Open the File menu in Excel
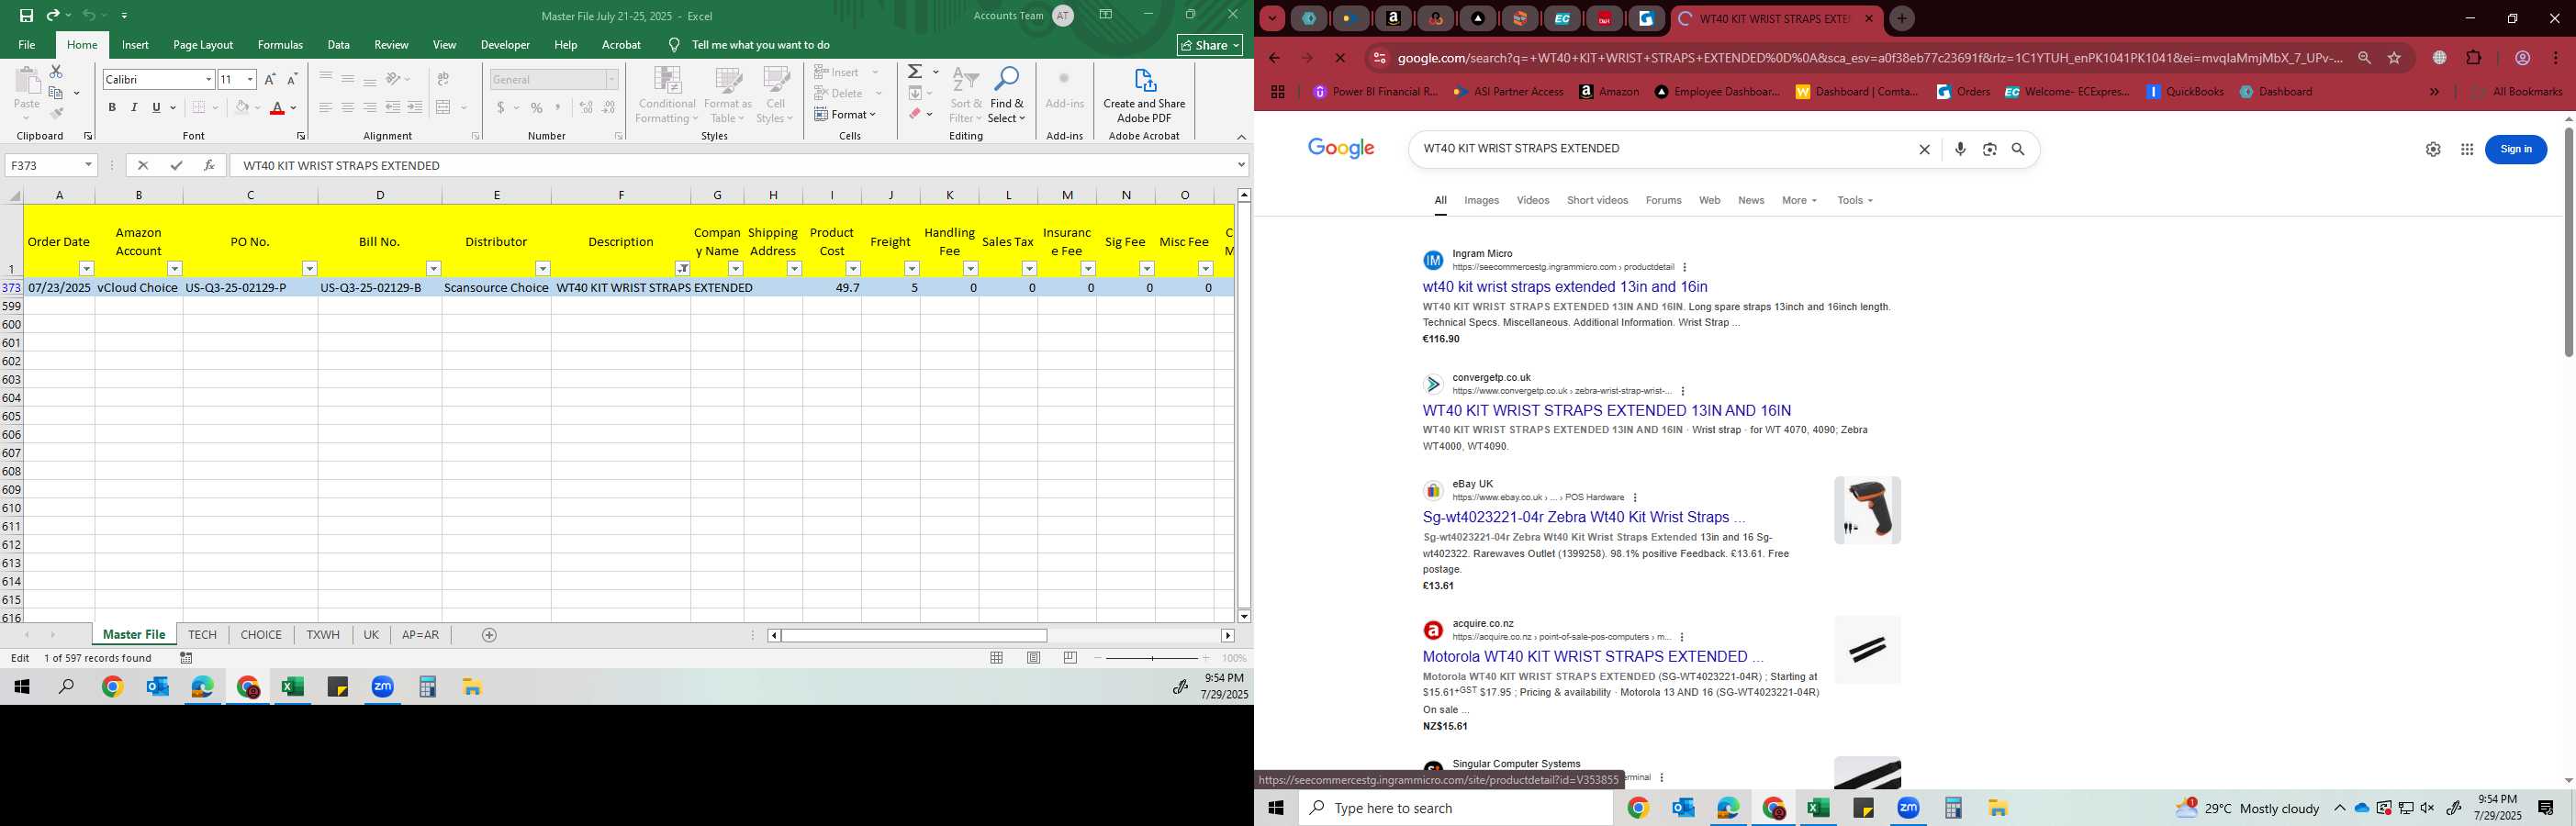This screenshot has height=826, width=2576. coord(27,45)
